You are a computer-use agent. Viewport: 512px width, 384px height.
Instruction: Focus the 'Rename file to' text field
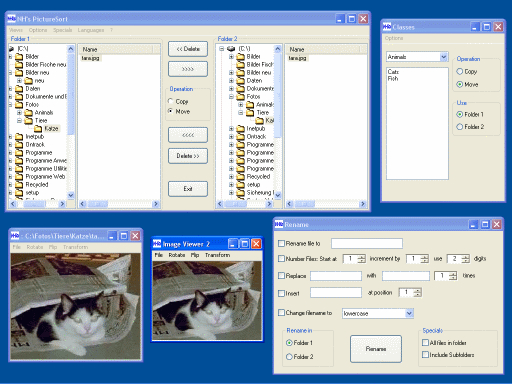[x=367, y=244]
